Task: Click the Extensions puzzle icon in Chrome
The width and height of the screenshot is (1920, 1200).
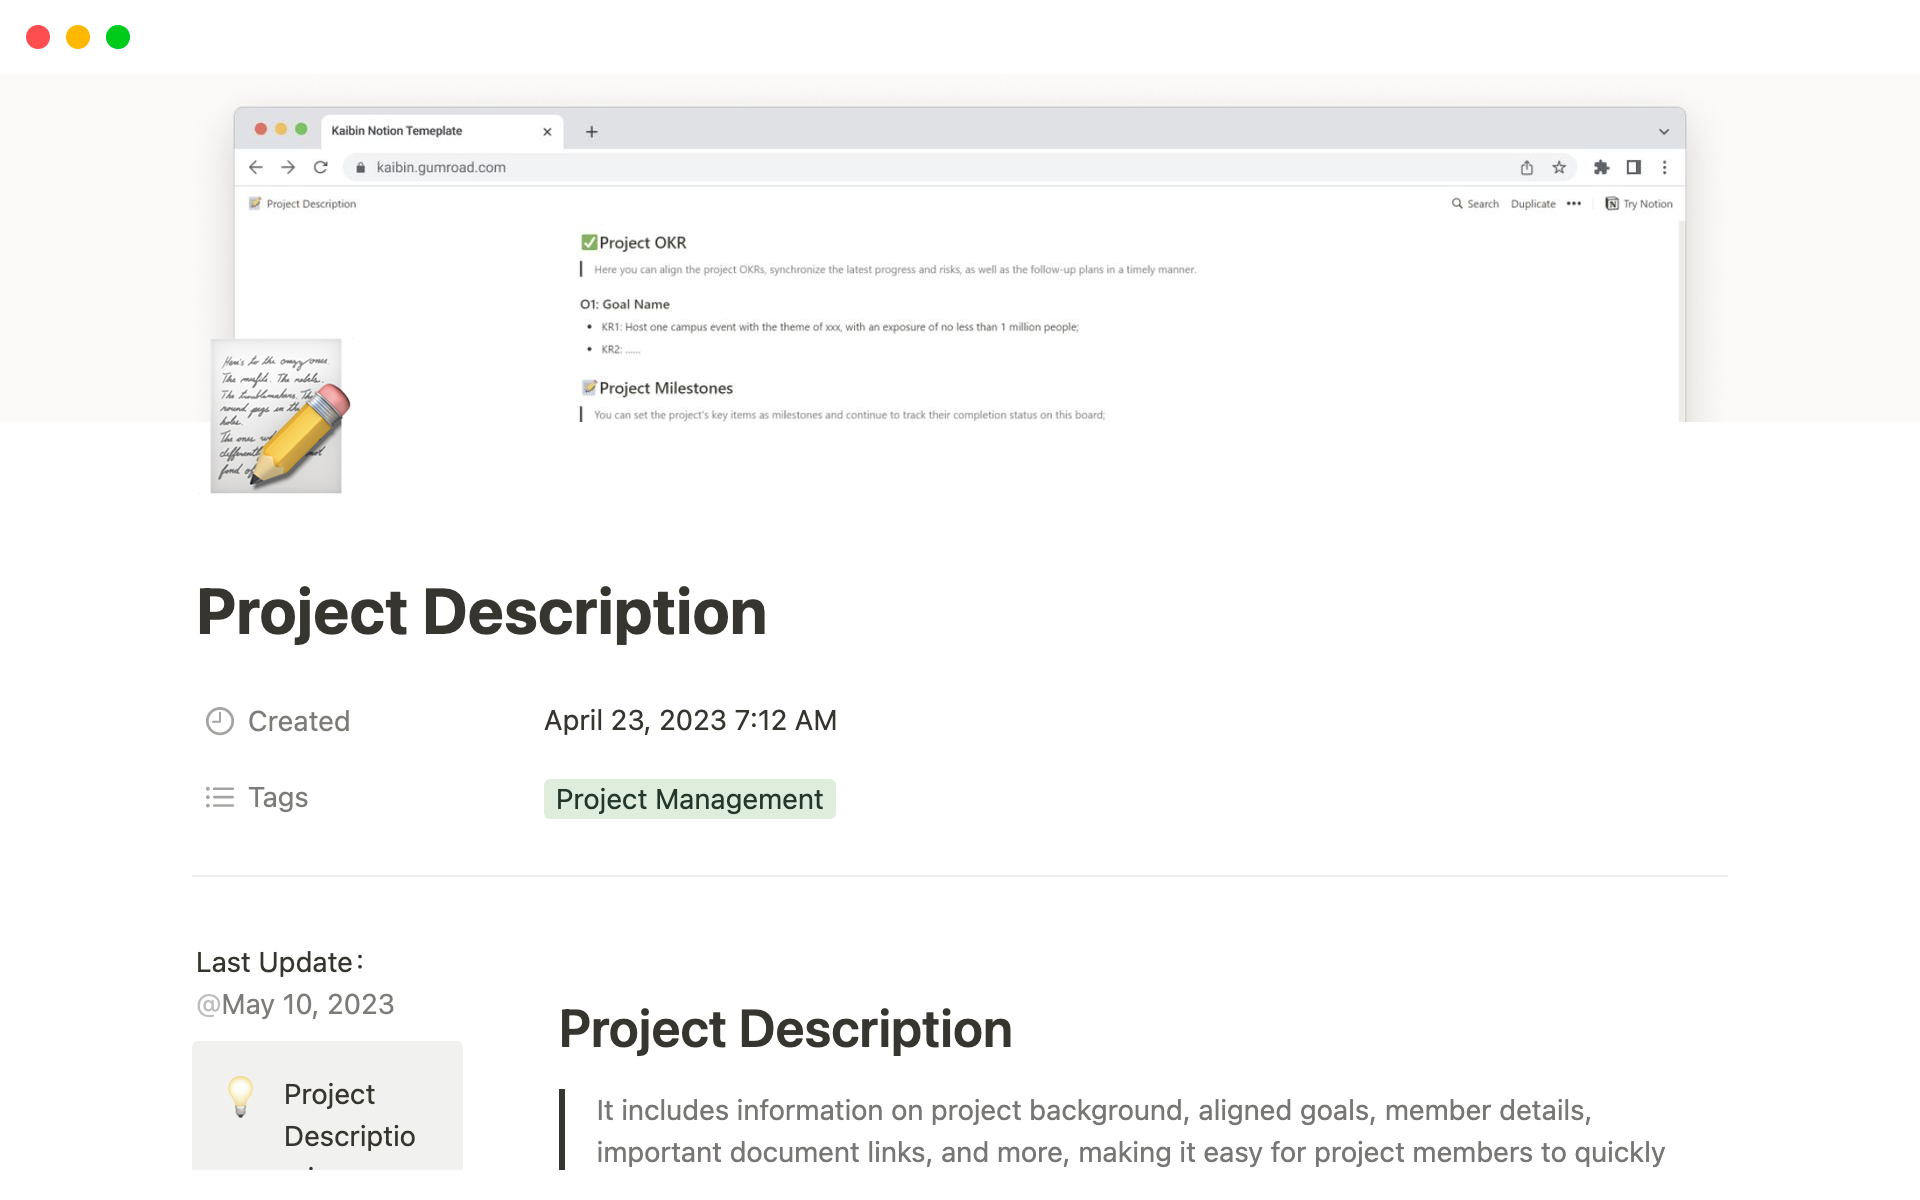Action: tap(1601, 166)
